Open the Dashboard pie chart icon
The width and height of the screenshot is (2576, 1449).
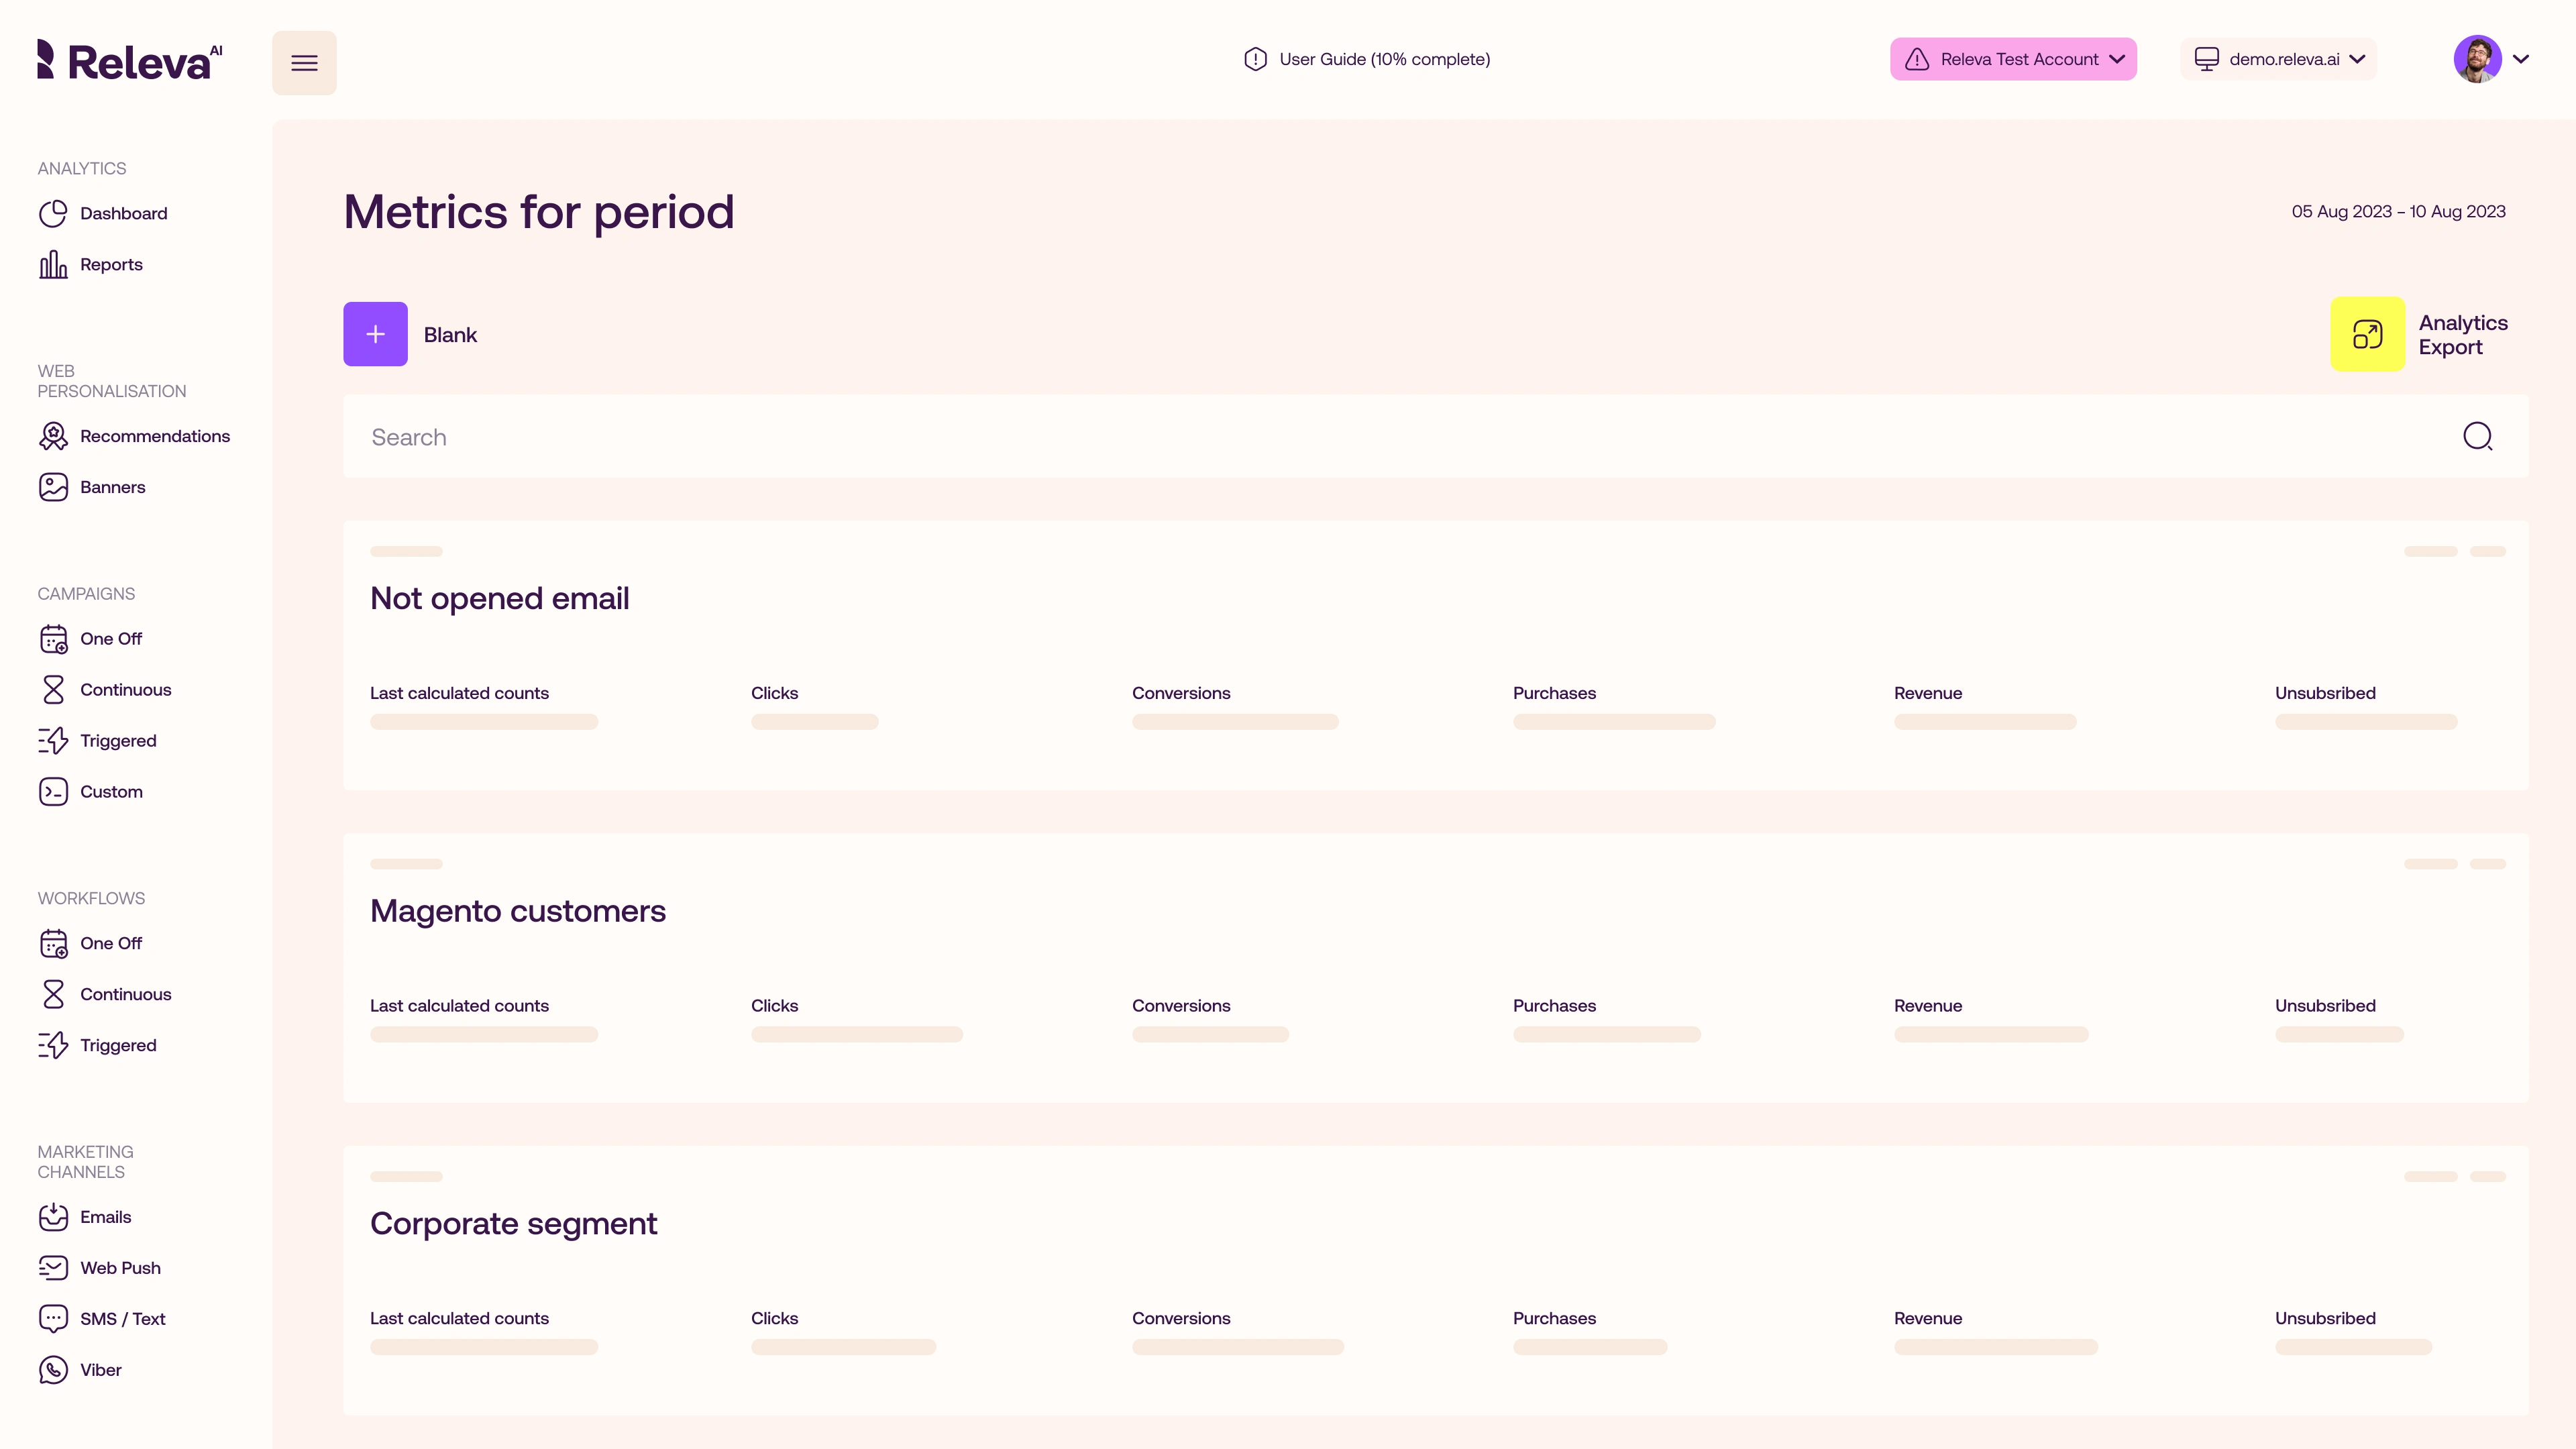tap(53, 213)
